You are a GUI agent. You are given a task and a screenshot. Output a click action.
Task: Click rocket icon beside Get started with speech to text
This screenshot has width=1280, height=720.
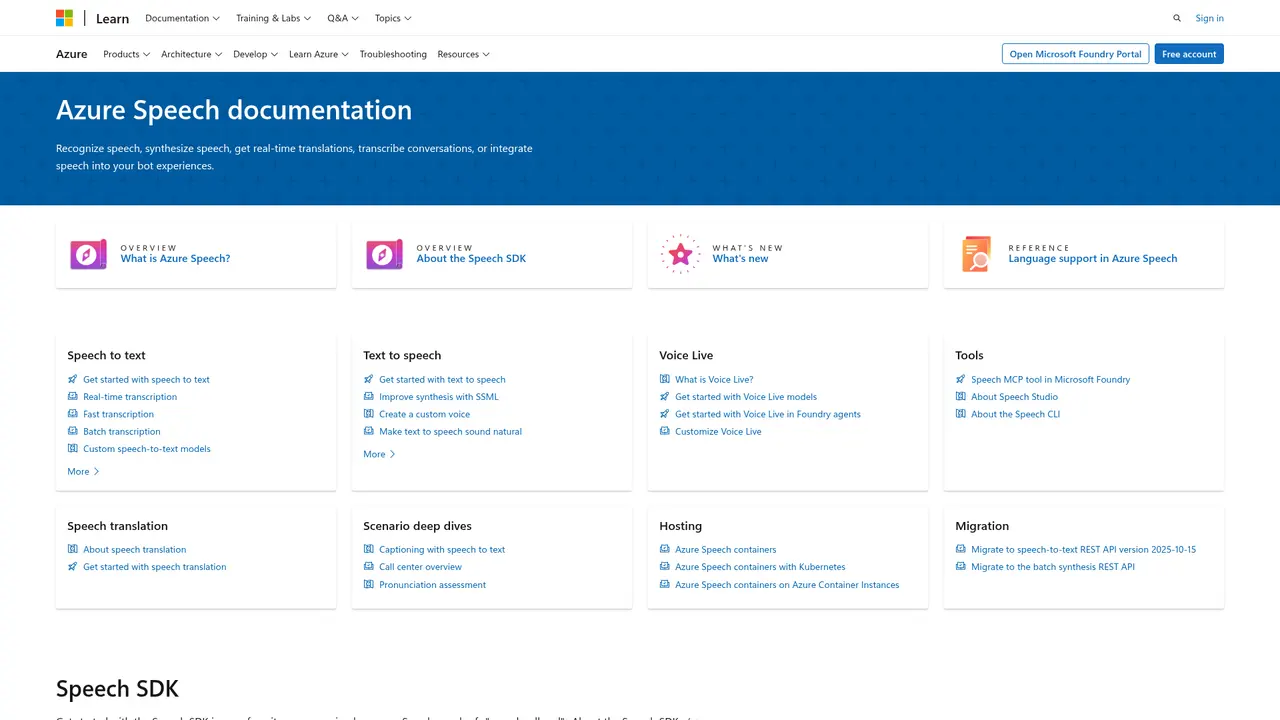72,379
